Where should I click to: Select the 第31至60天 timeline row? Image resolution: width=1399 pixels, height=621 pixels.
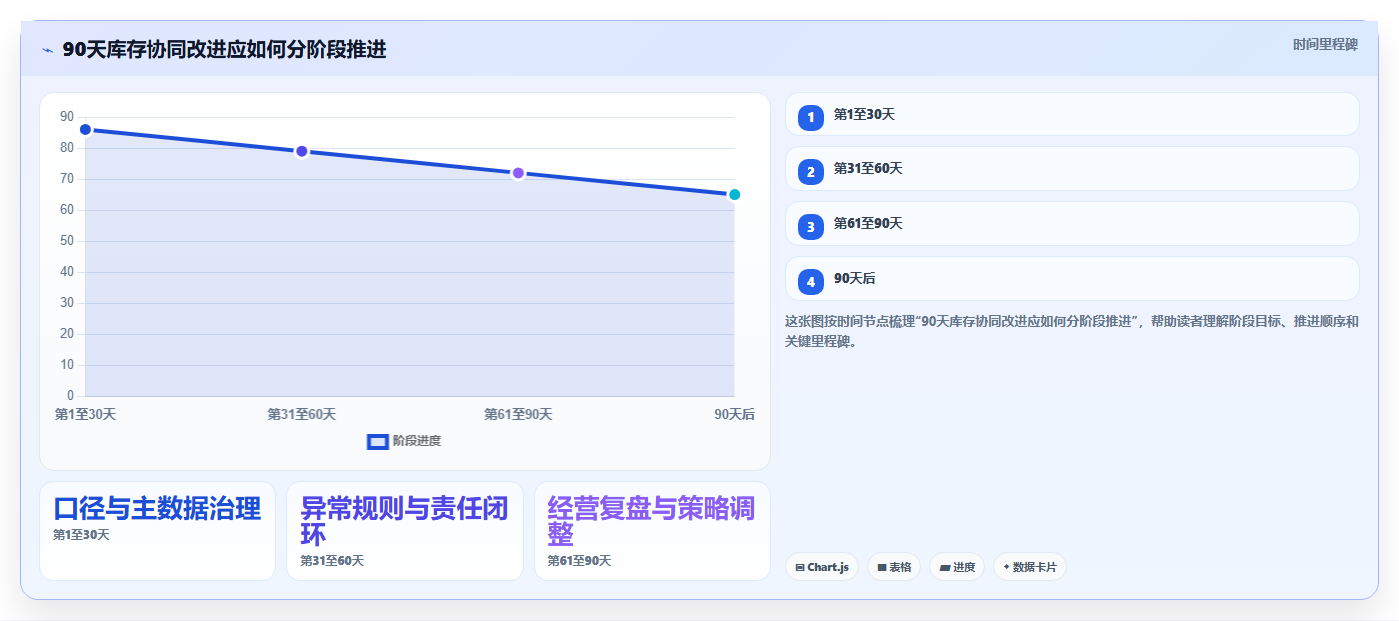click(x=1072, y=169)
